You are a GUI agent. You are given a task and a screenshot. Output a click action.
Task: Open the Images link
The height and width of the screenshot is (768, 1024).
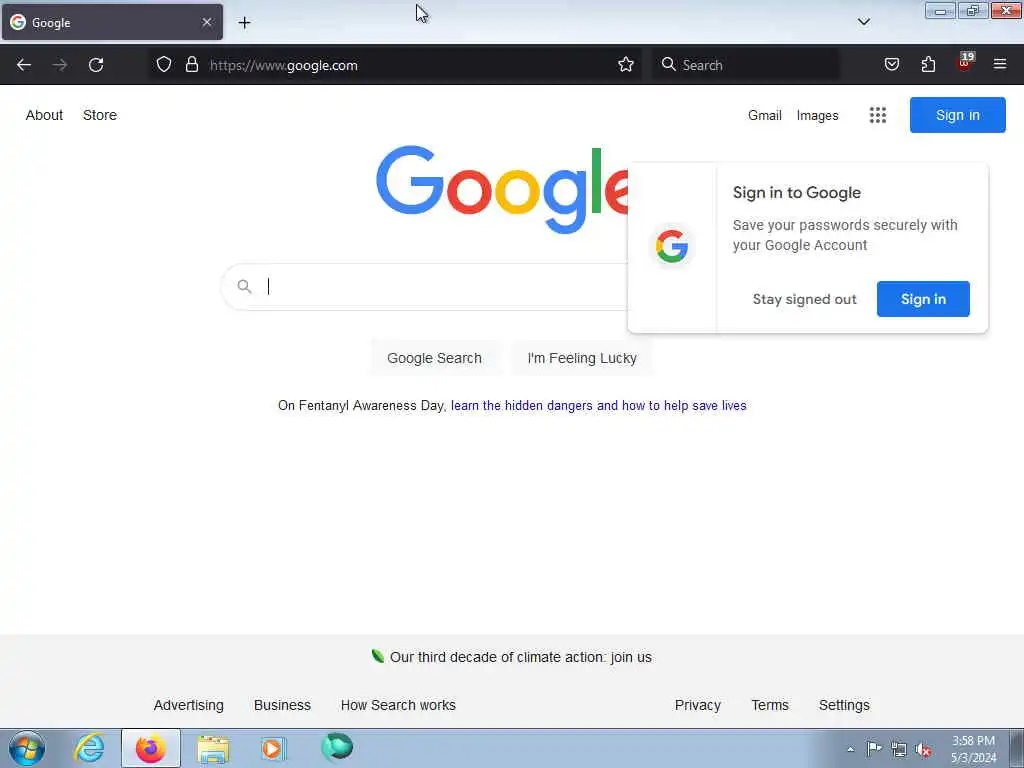817,116
